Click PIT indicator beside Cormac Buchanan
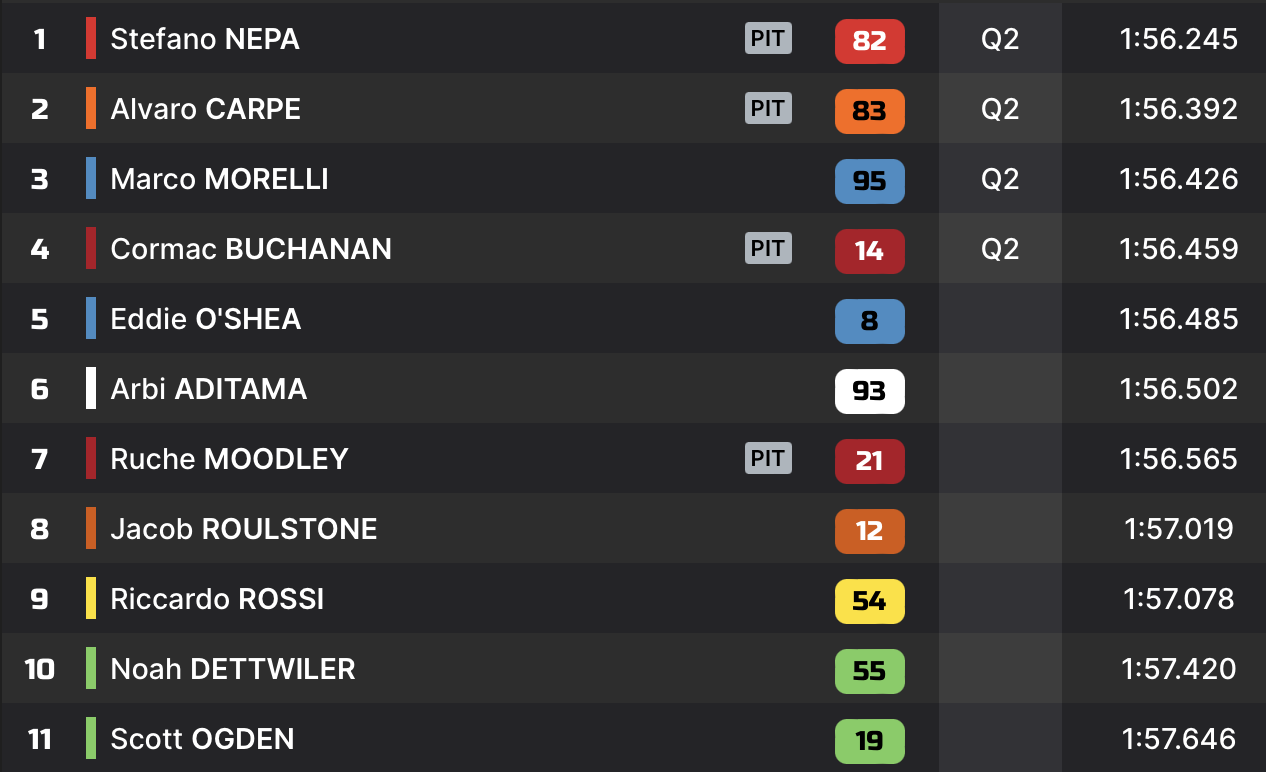The image size is (1266, 772). coord(768,248)
